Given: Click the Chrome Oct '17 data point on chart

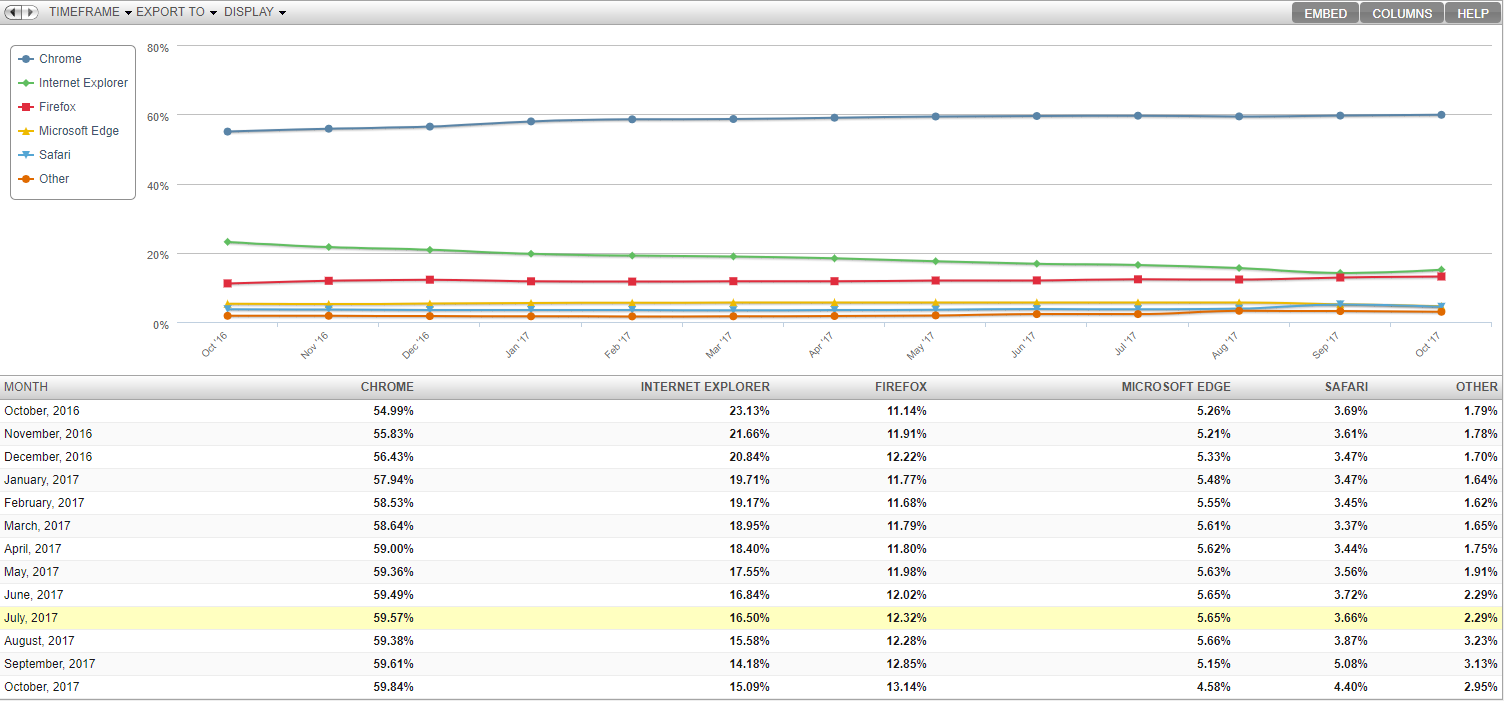Looking at the screenshot, I should (x=1440, y=115).
